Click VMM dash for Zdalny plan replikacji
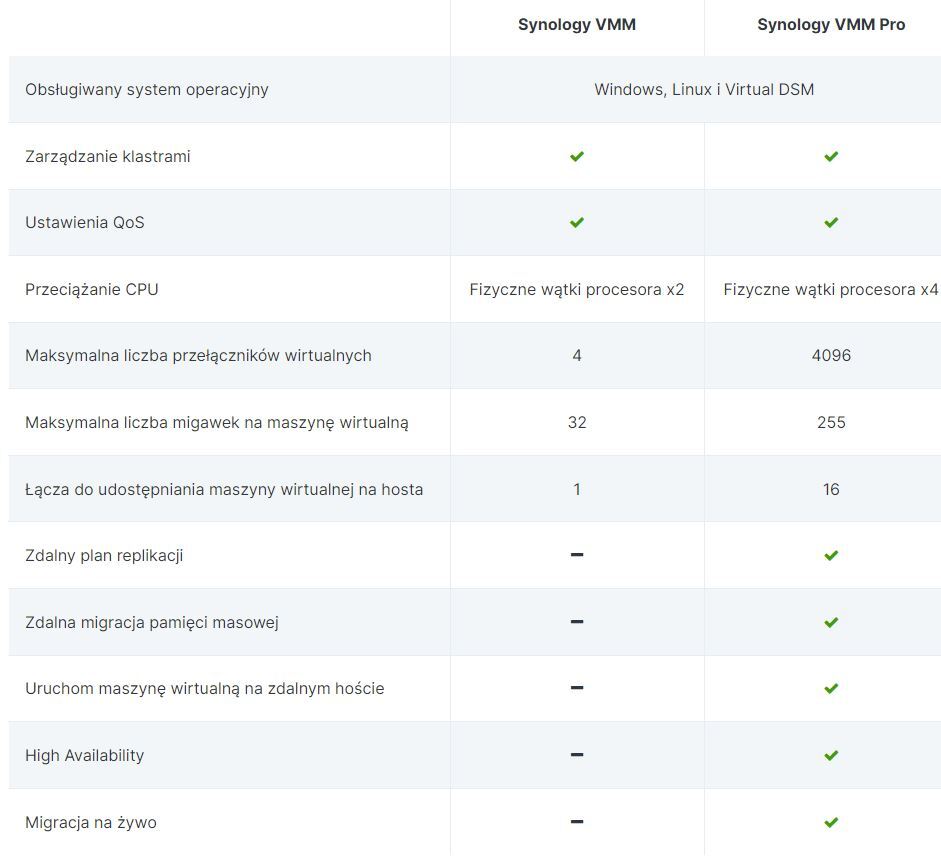Image resolution: width=941 pixels, height=858 pixels. click(x=577, y=555)
